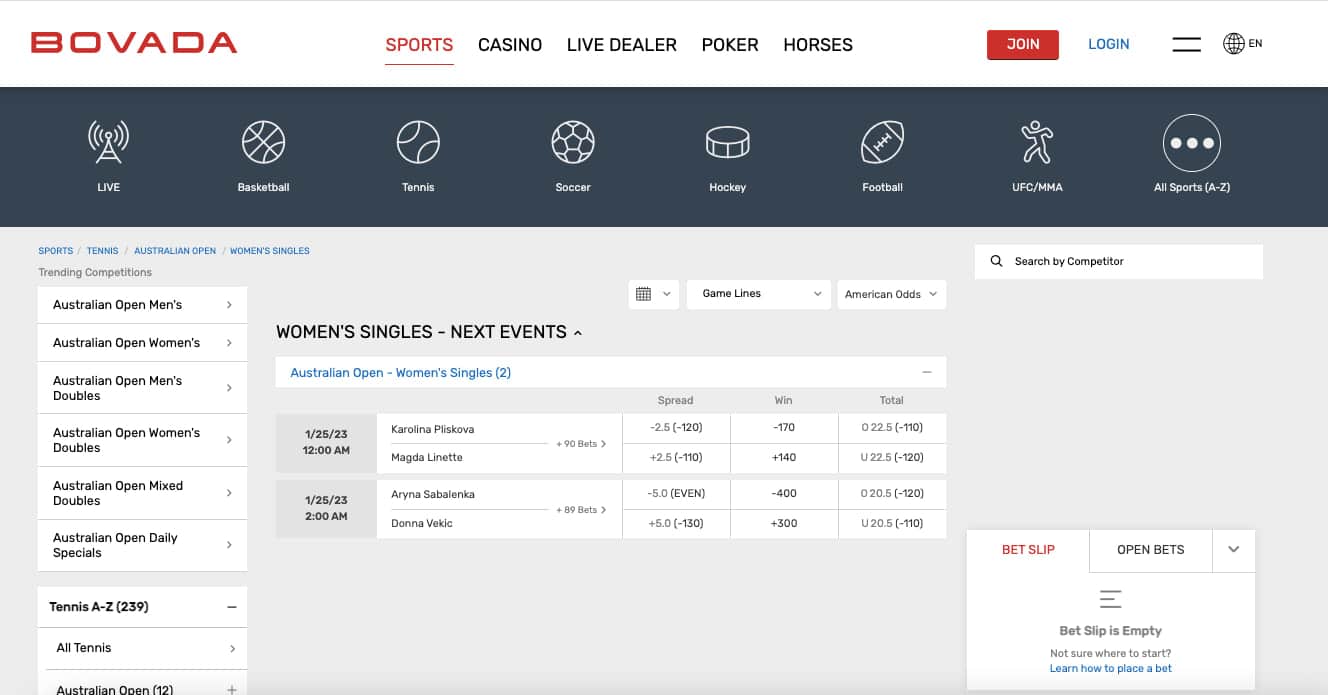Open the POKER section
The height and width of the screenshot is (695, 1328).
tap(730, 45)
